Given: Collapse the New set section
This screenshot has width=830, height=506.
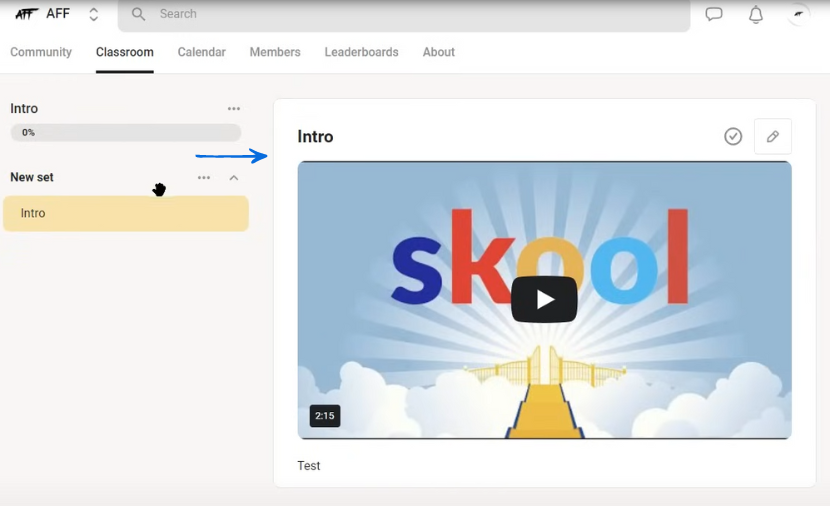Looking at the screenshot, I should pyautogui.click(x=234, y=178).
